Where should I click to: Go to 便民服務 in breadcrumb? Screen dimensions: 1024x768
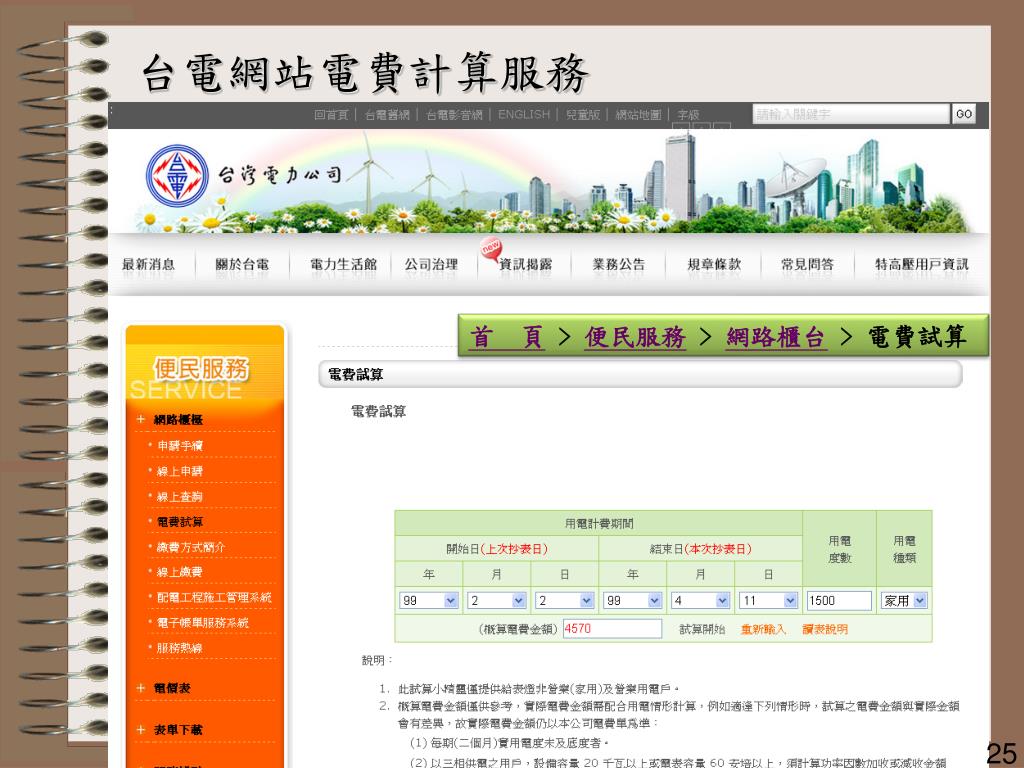pyautogui.click(x=635, y=337)
